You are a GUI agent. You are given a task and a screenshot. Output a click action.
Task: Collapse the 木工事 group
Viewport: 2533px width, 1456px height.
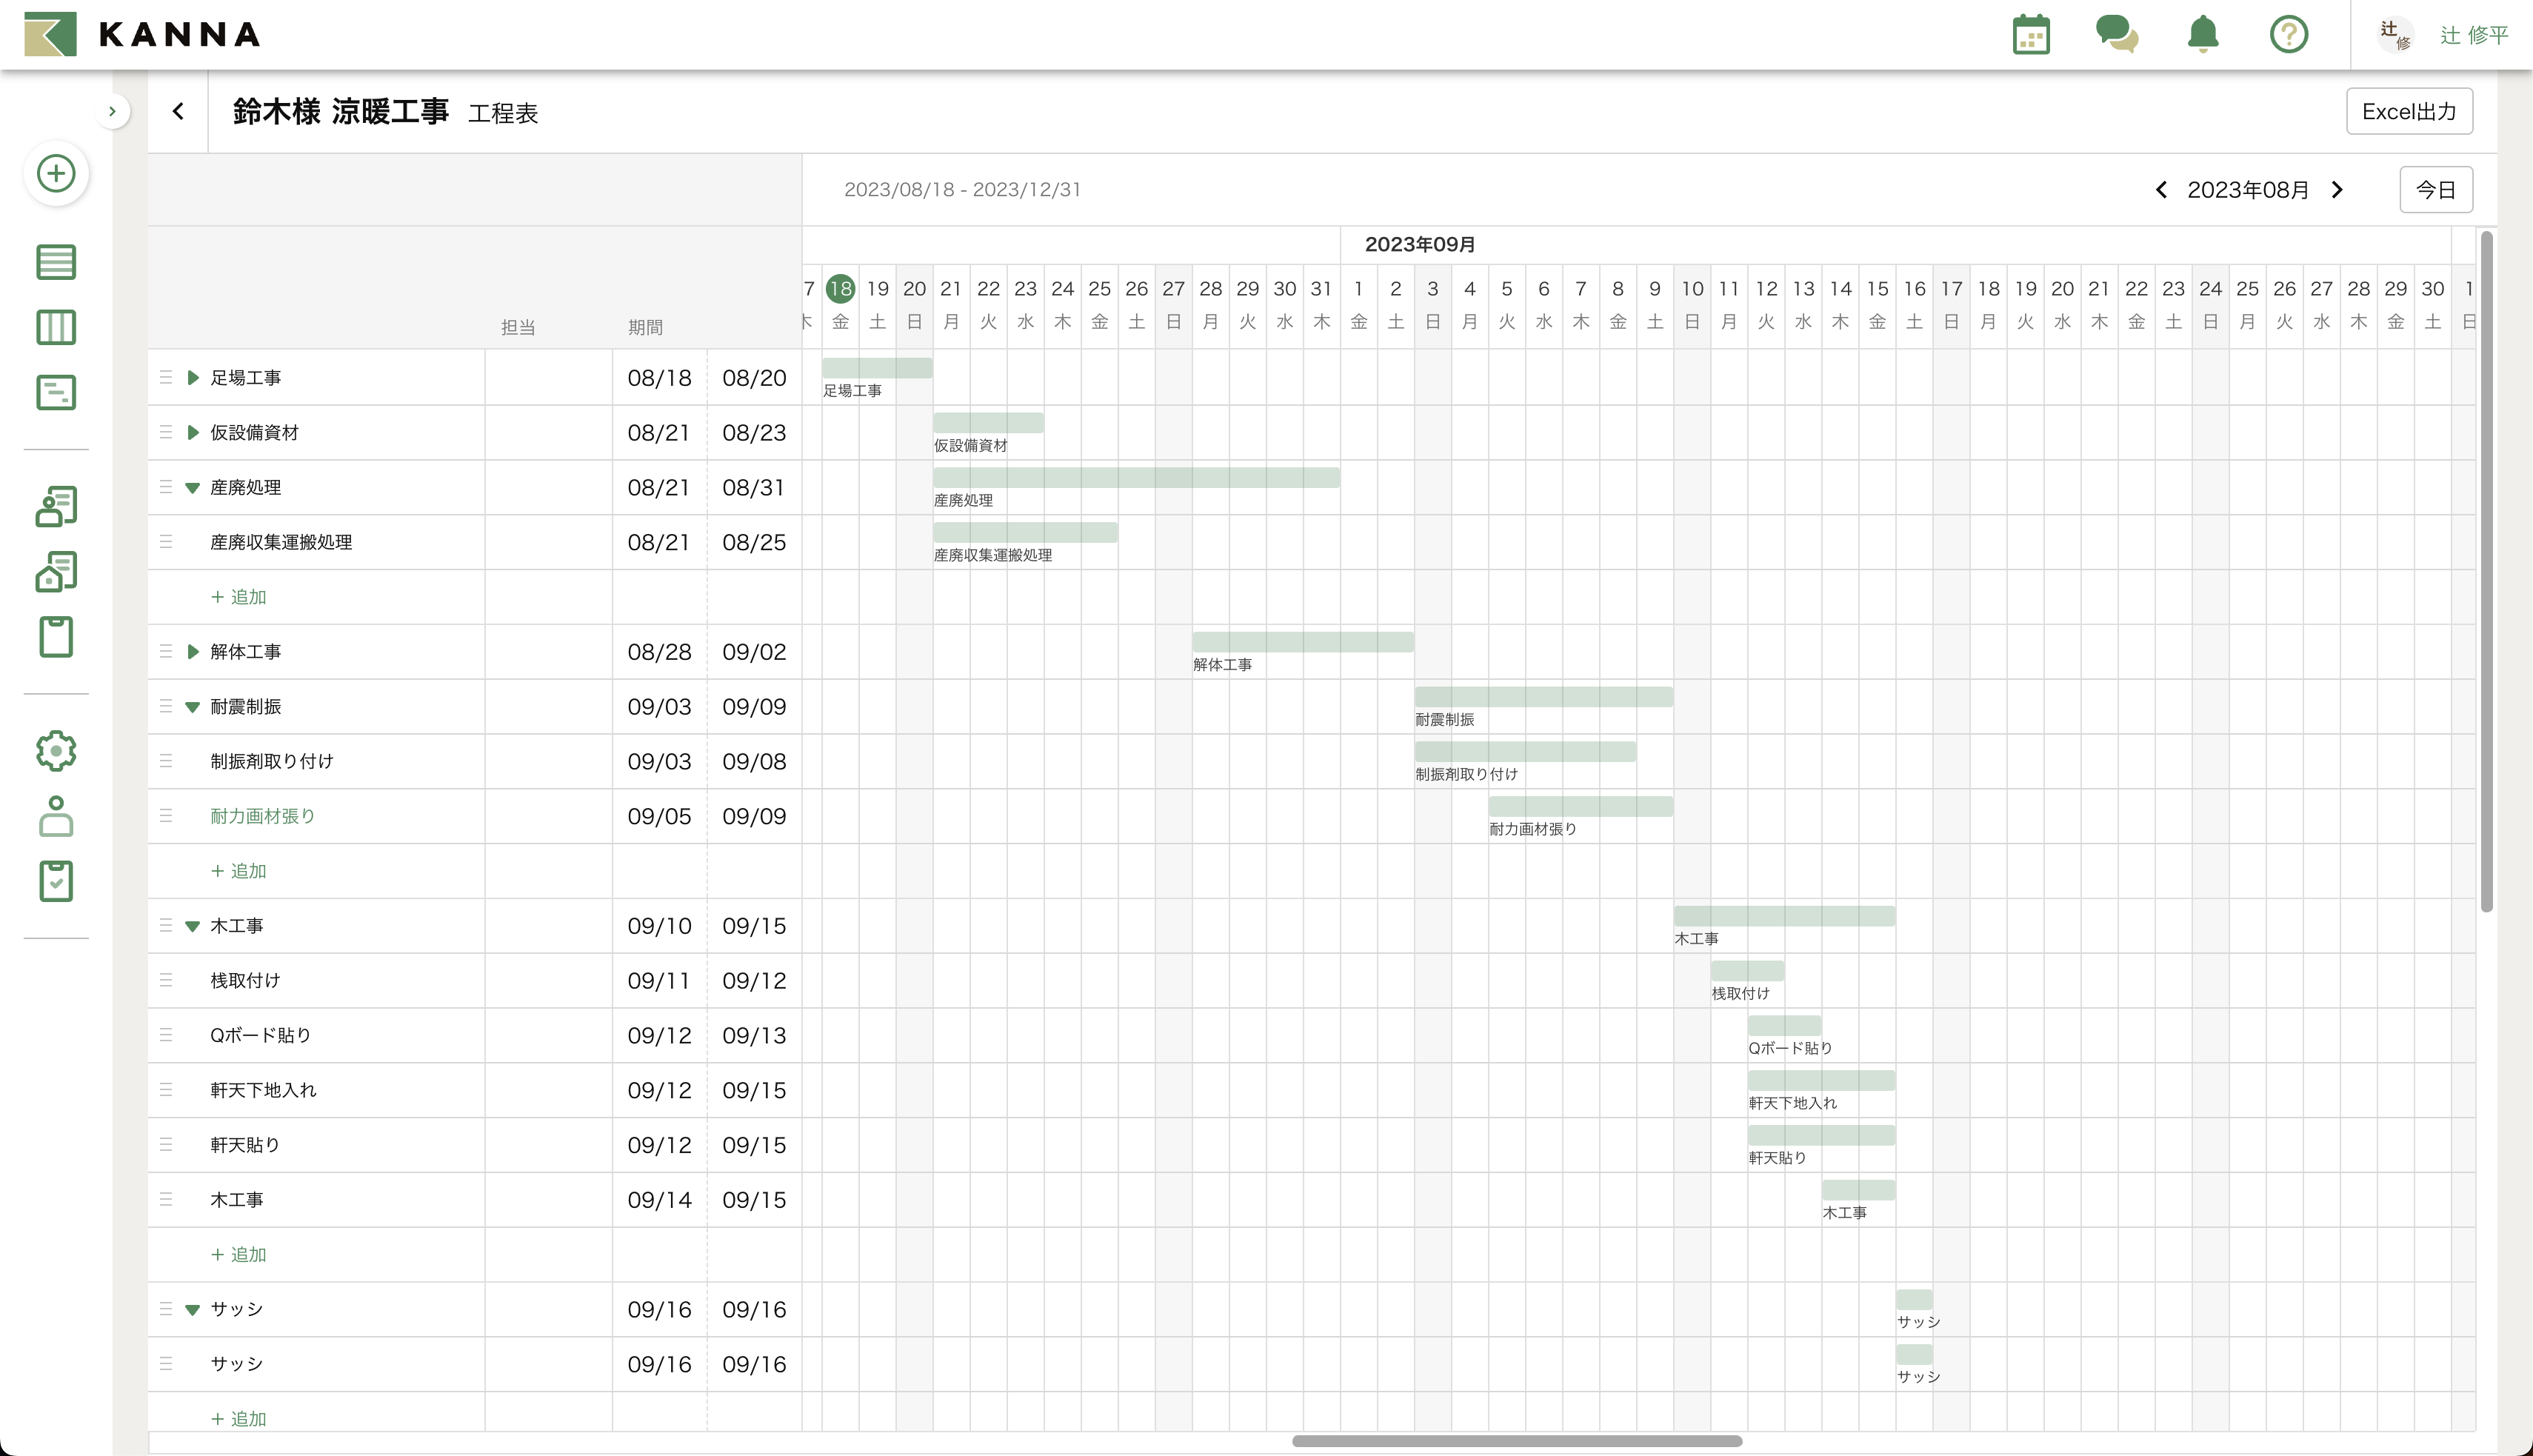click(x=193, y=926)
